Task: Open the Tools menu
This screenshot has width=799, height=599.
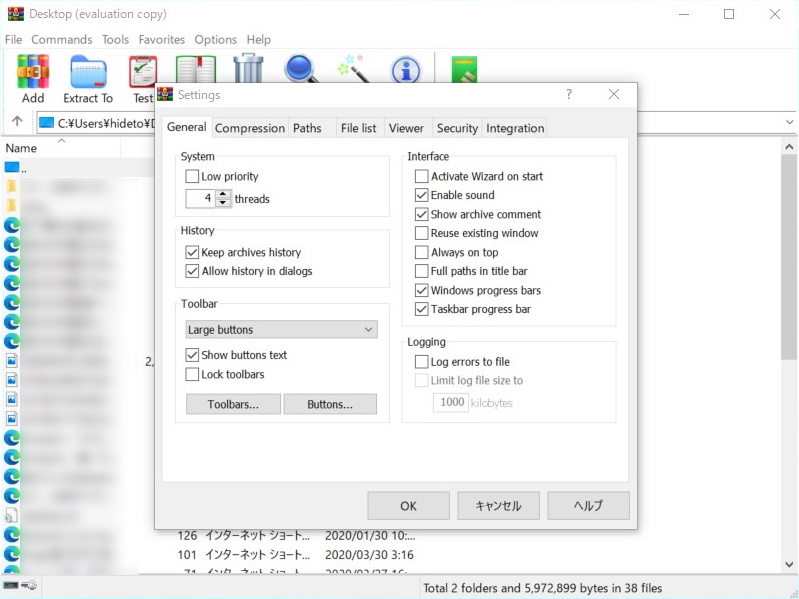Action: pyautogui.click(x=115, y=39)
